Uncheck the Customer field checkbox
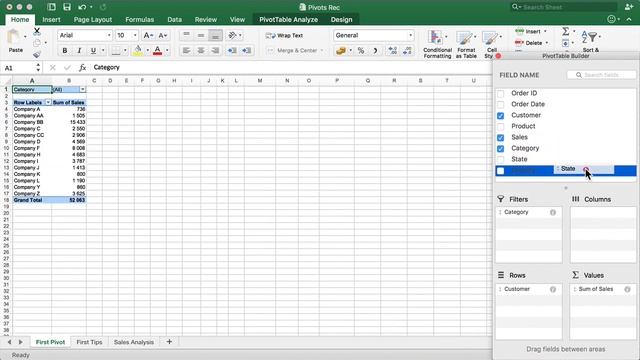 point(500,116)
